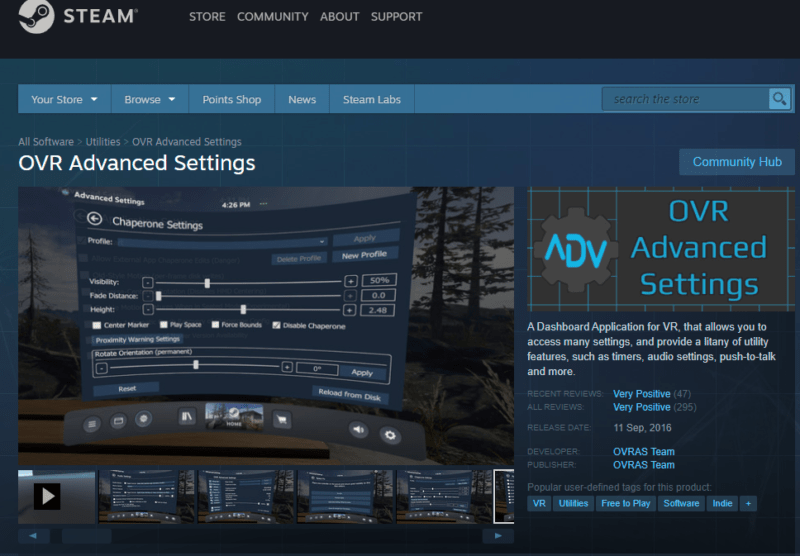The image size is (800, 556).
Task: Open the developer OVRAS Team link
Action: point(644,451)
